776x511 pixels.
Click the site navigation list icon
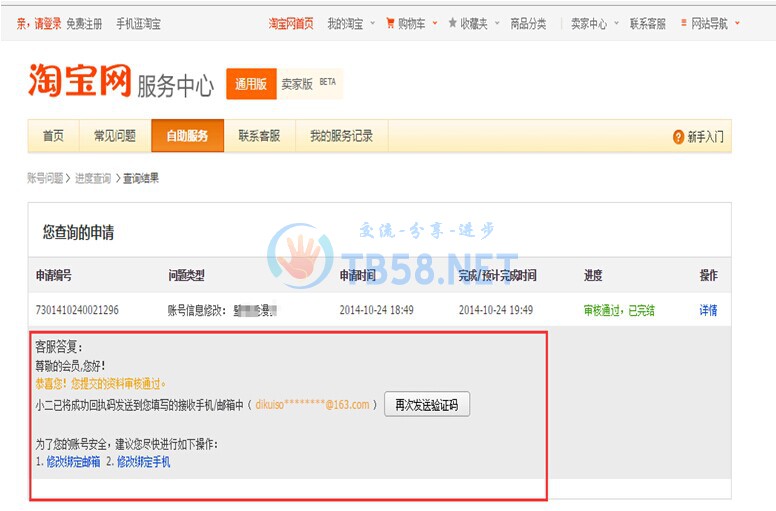click(683, 23)
